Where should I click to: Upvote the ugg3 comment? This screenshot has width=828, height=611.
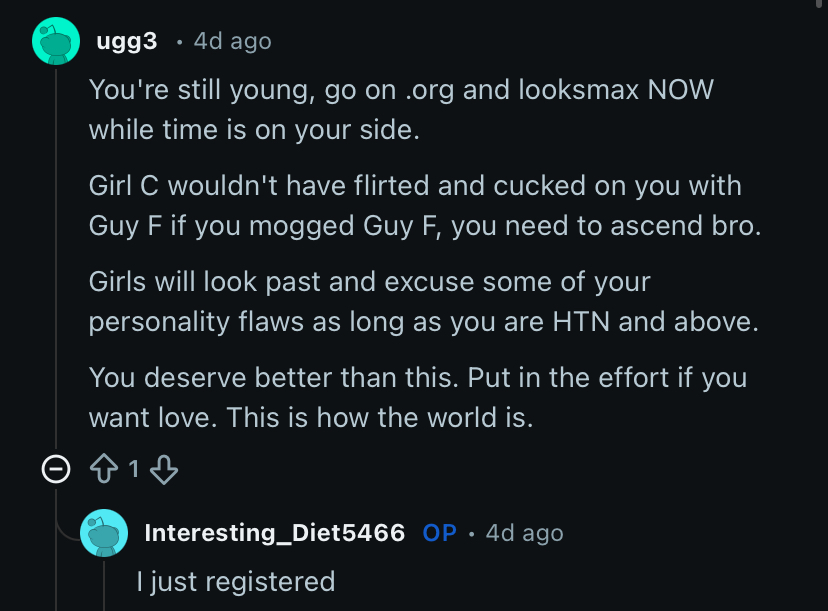tap(105, 470)
